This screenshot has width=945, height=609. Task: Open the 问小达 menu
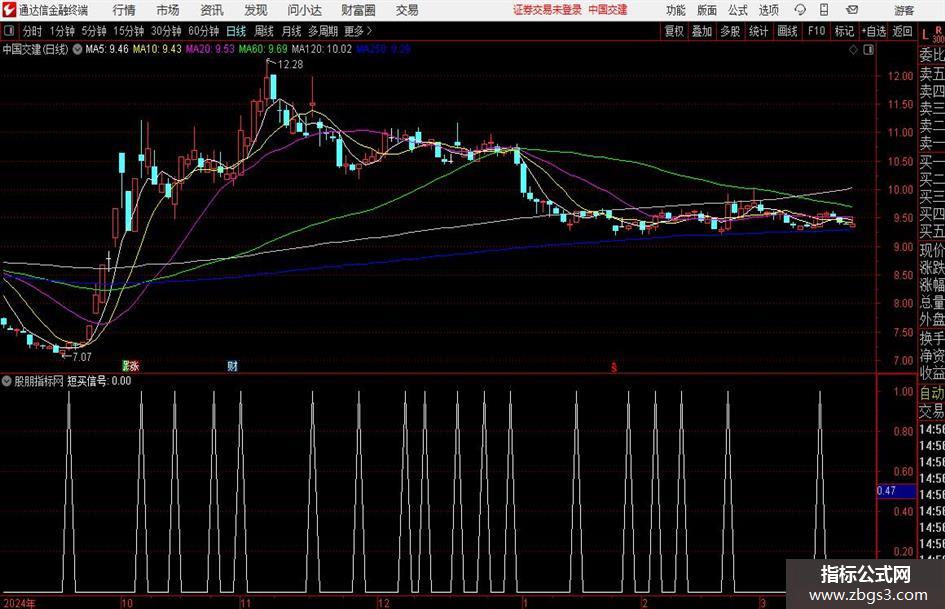(304, 10)
